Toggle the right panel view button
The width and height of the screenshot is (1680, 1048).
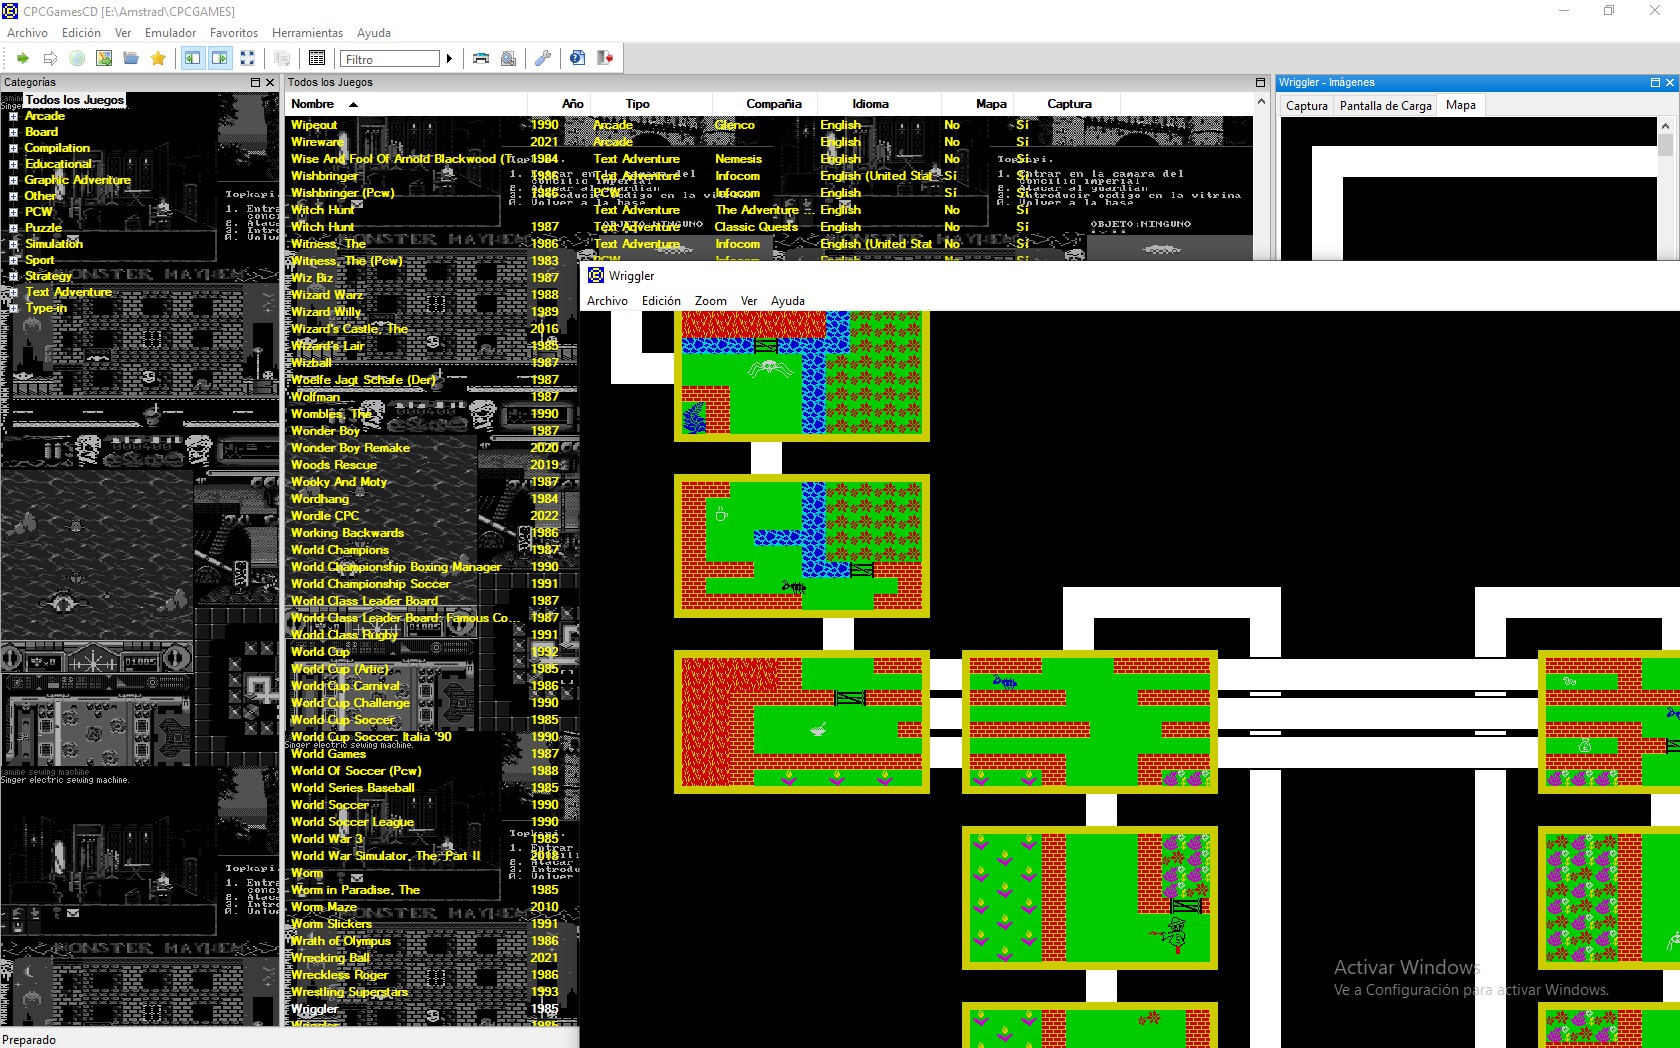tap(219, 58)
